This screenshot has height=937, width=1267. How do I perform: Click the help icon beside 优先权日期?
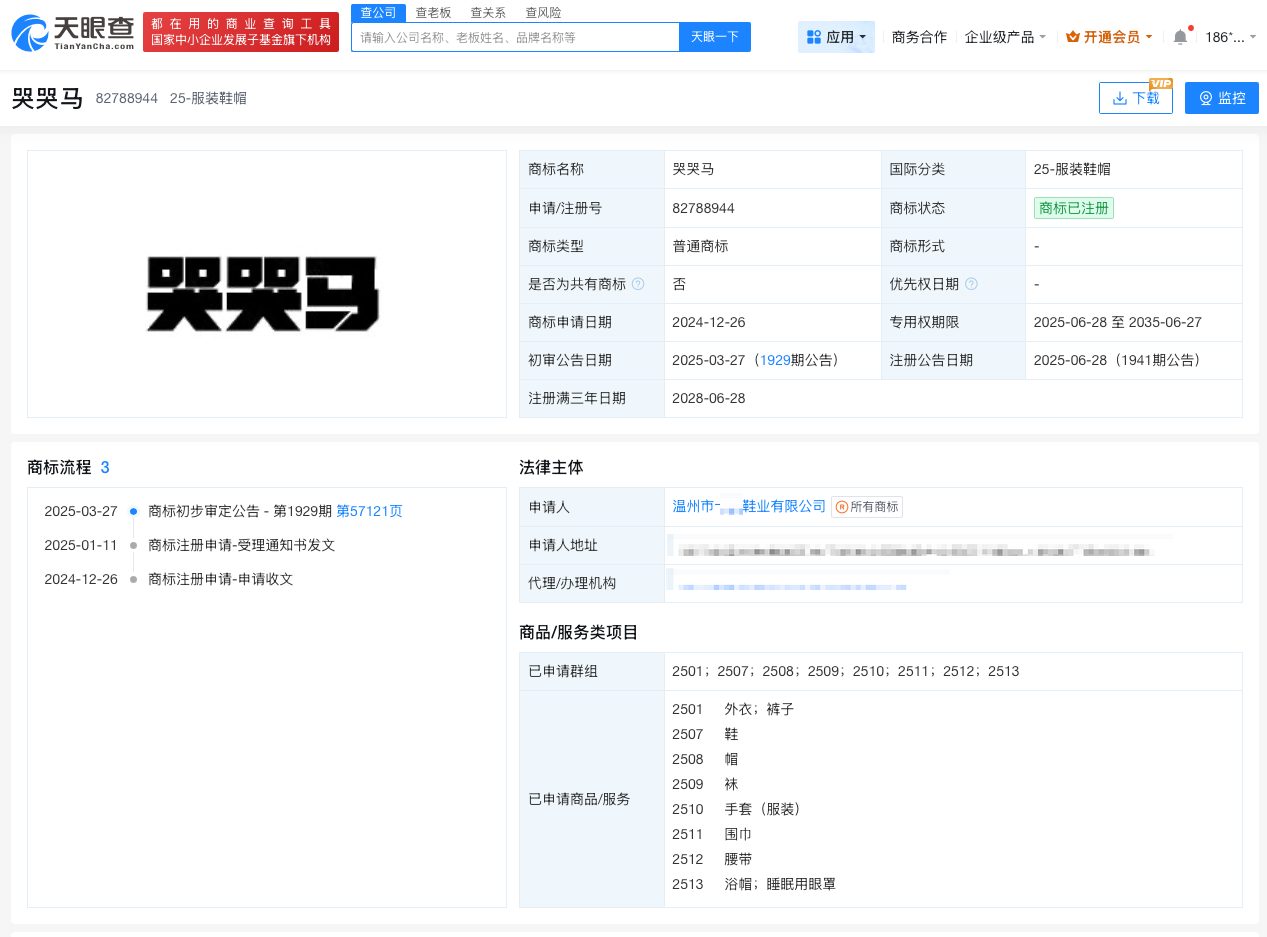[969, 284]
